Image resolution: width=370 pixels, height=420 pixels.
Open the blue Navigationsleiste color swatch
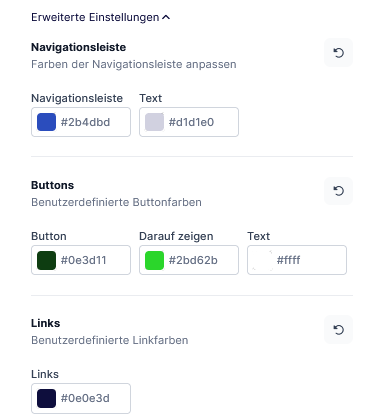click(x=46, y=122)
